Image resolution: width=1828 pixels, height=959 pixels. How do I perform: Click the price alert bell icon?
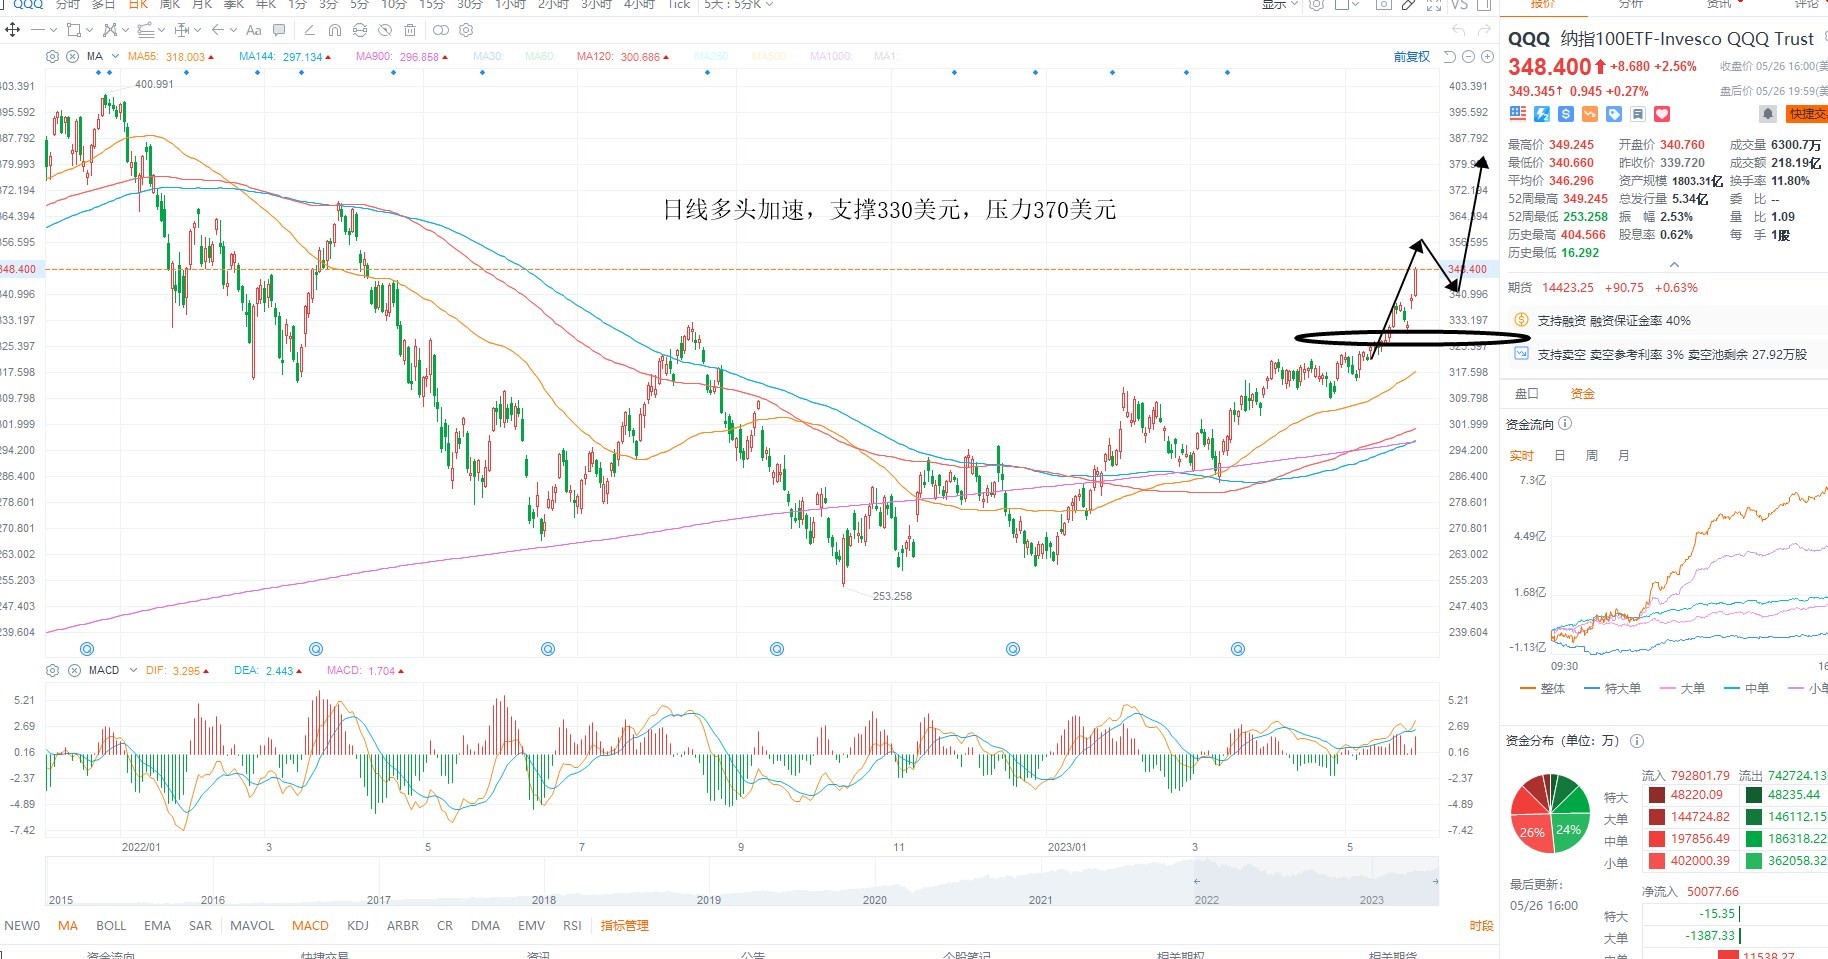pyautogui.click(x=1768, y=114)
